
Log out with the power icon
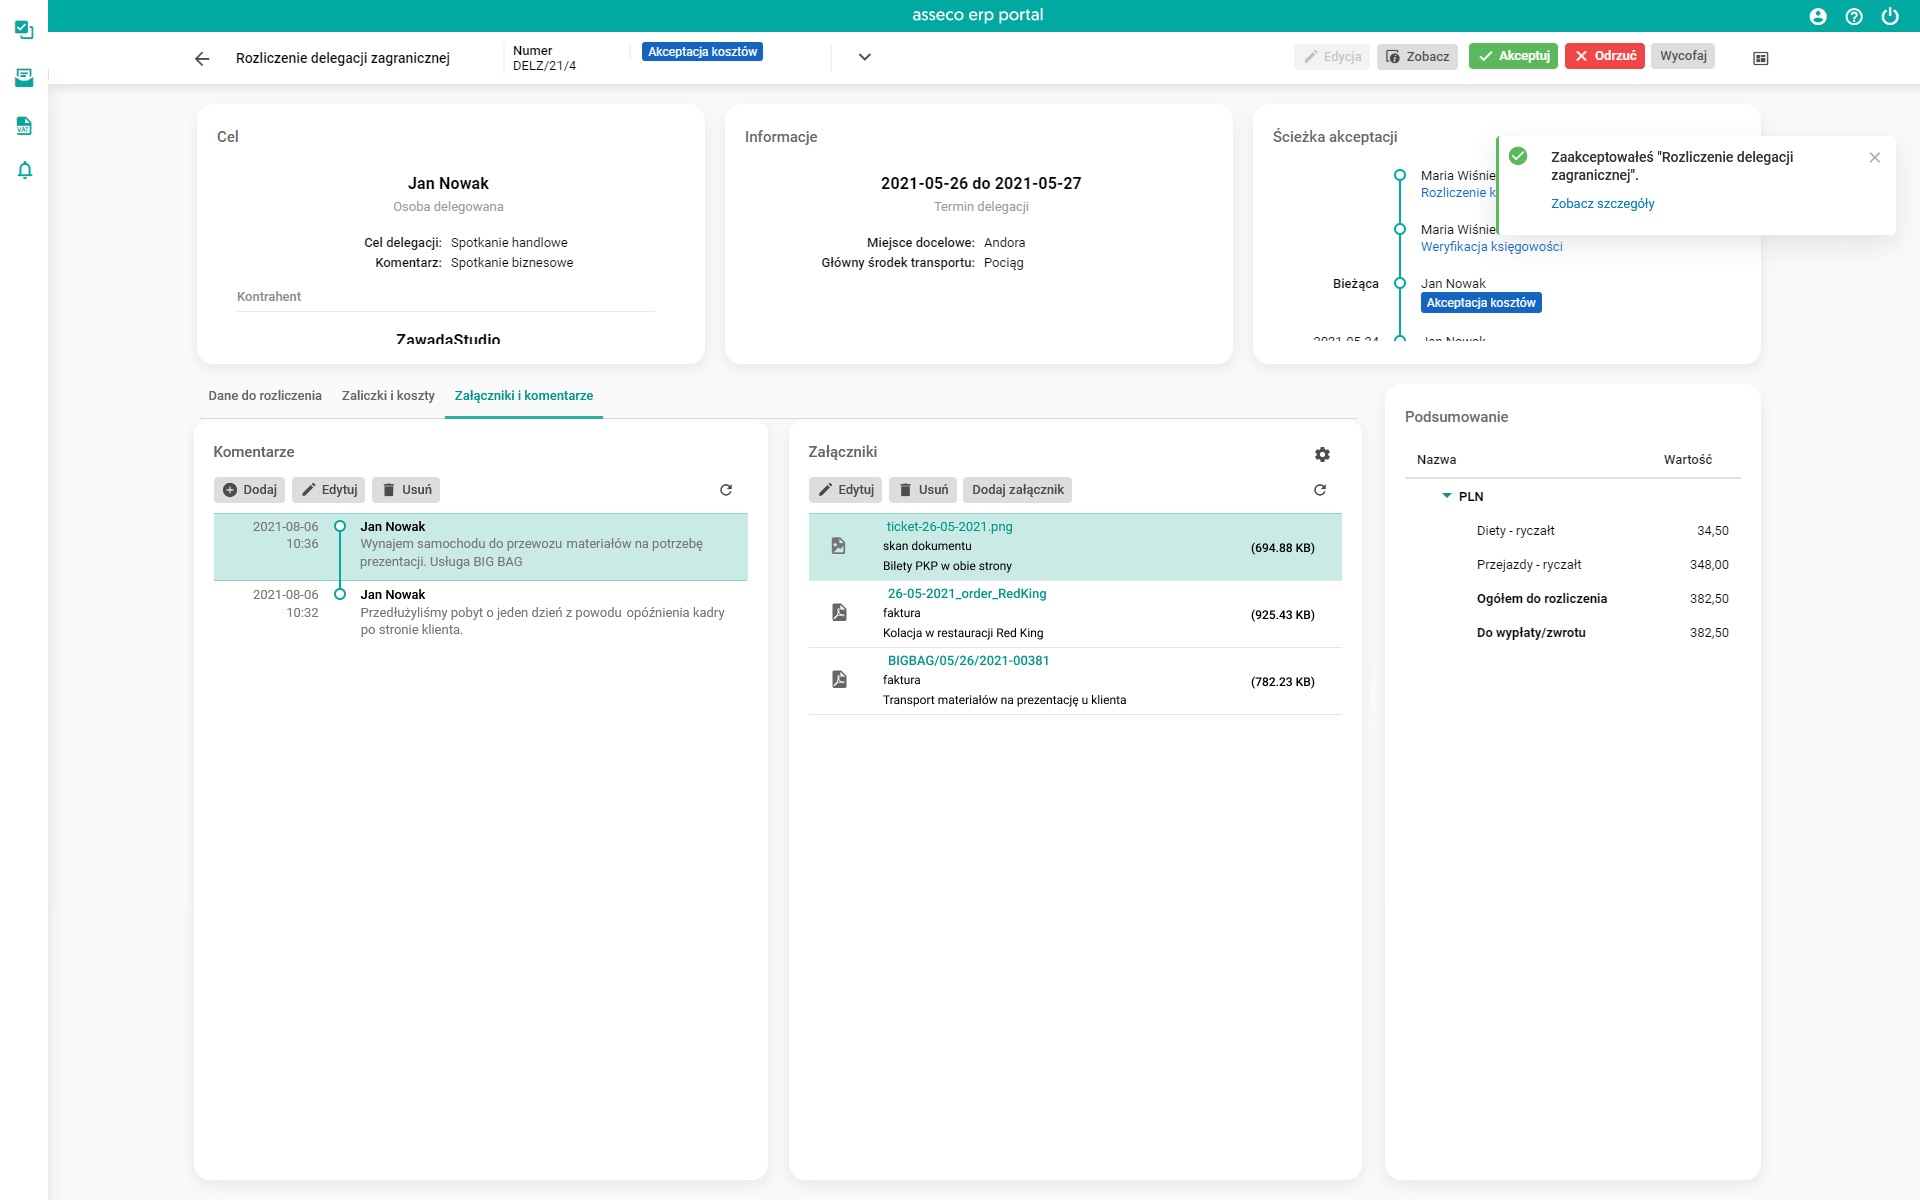[1890, 16]
